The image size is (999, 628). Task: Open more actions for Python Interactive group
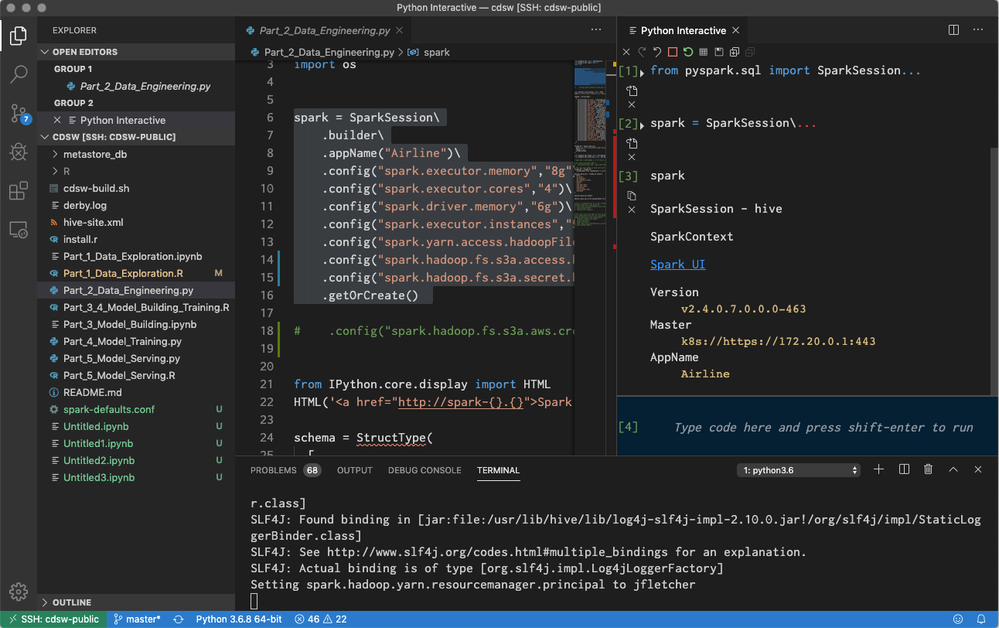[x=978, y=30]
